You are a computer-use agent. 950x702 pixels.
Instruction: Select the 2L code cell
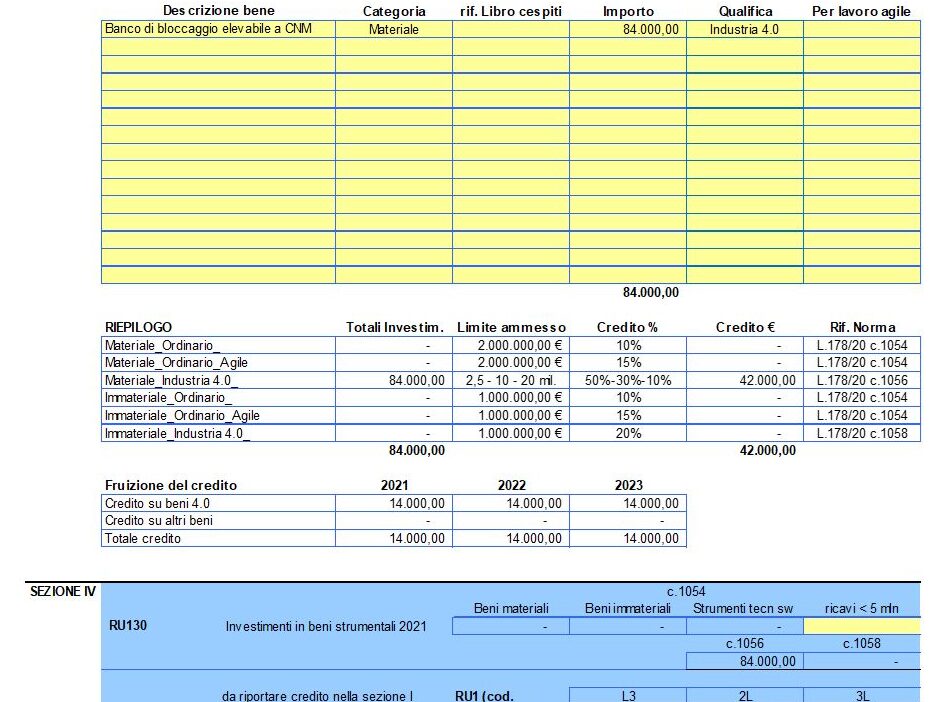pos(745,695)
